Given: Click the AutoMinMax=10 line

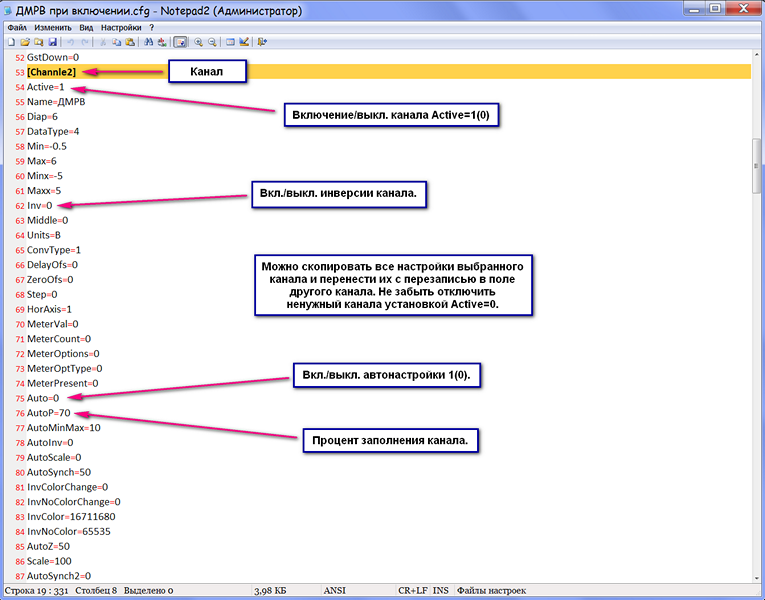Looking at the screenshot, I should [x=64, y=428].
